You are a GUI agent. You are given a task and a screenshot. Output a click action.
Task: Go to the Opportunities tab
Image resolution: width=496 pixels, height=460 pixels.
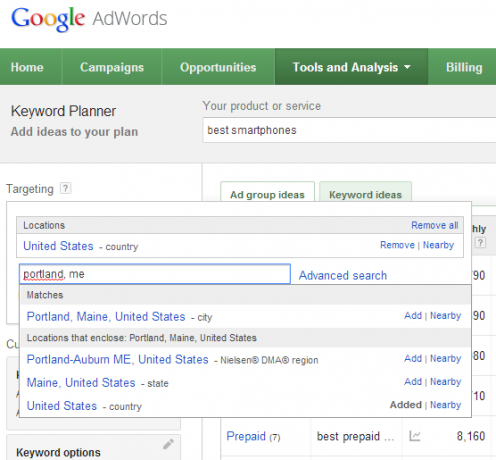[218, 67]
